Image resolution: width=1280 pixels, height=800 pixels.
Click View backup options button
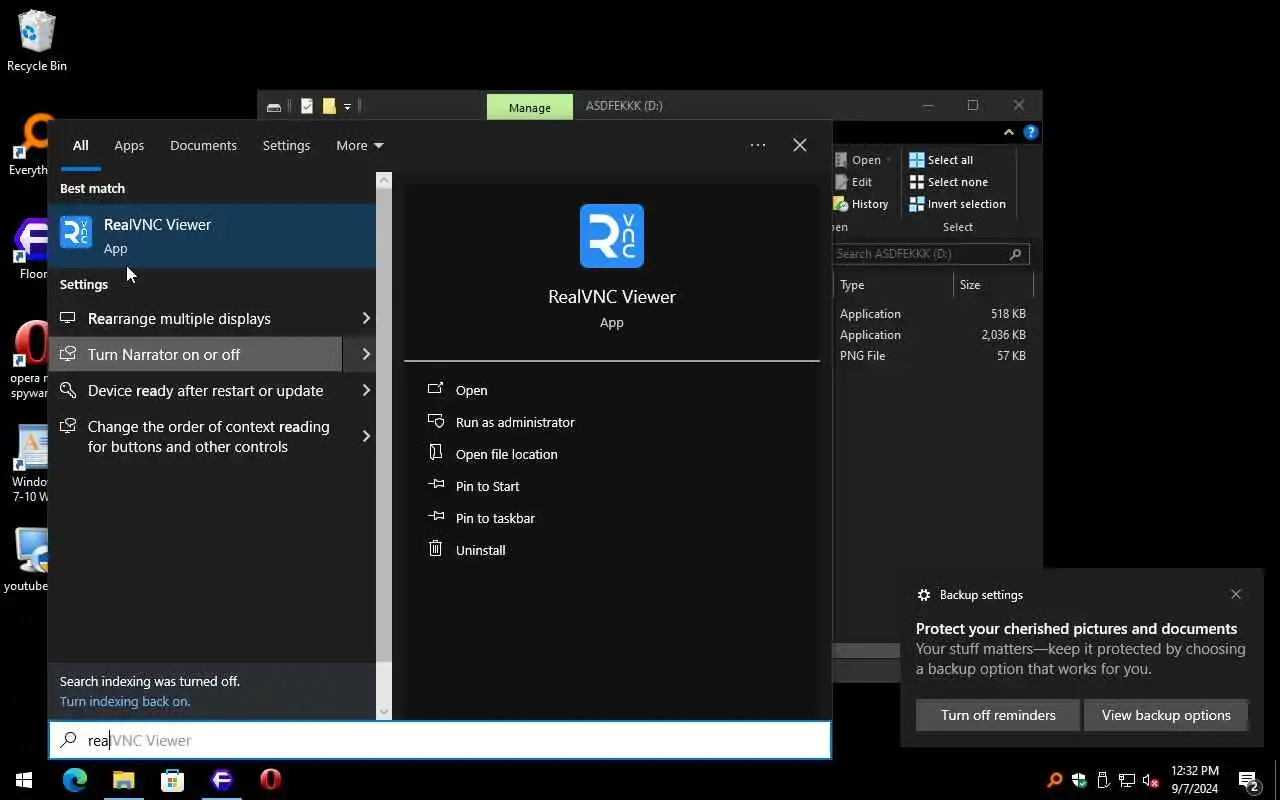1166,715
